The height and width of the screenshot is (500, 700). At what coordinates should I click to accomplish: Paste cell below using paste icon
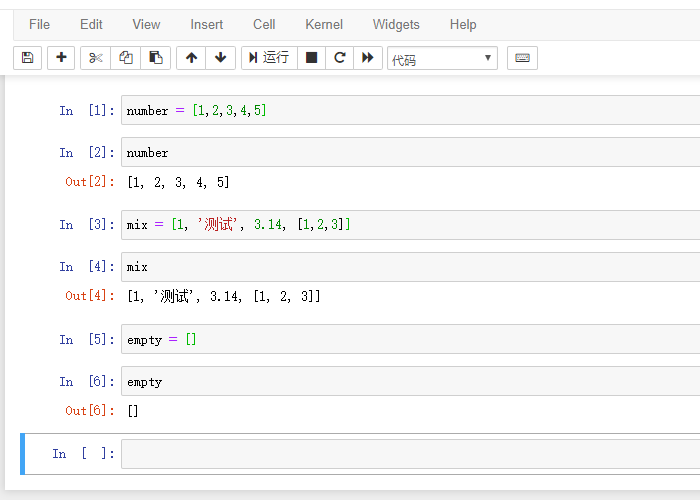156,58
